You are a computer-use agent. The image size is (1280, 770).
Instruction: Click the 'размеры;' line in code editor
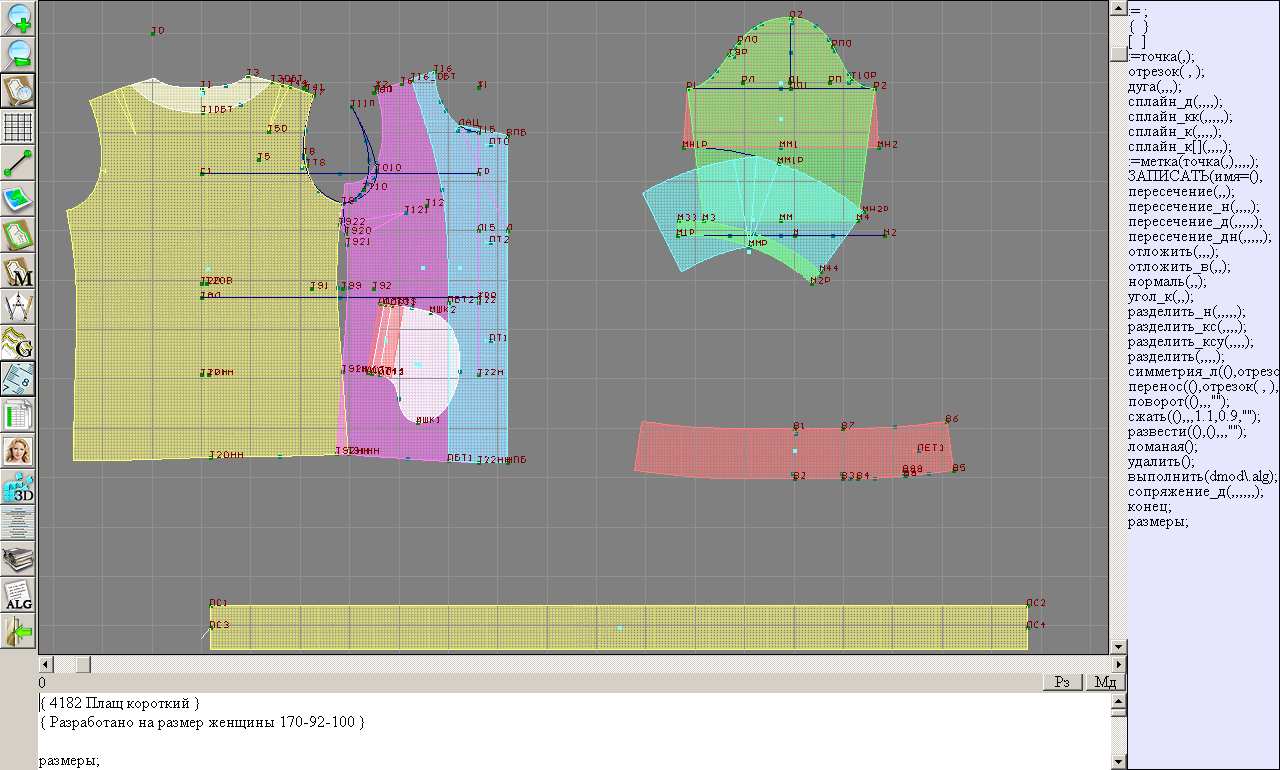click(69, 761)
